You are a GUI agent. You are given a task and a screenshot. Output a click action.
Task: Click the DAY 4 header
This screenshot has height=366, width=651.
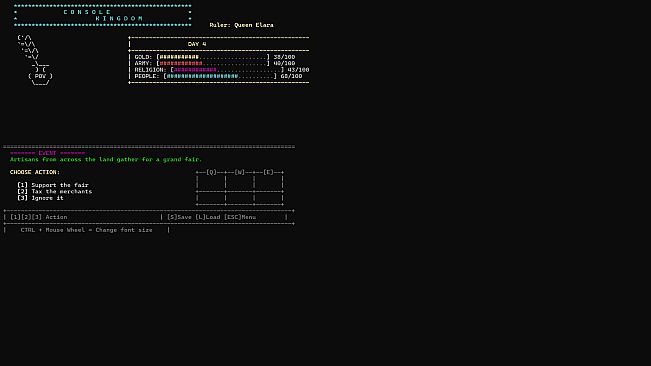tap(197, 44)
